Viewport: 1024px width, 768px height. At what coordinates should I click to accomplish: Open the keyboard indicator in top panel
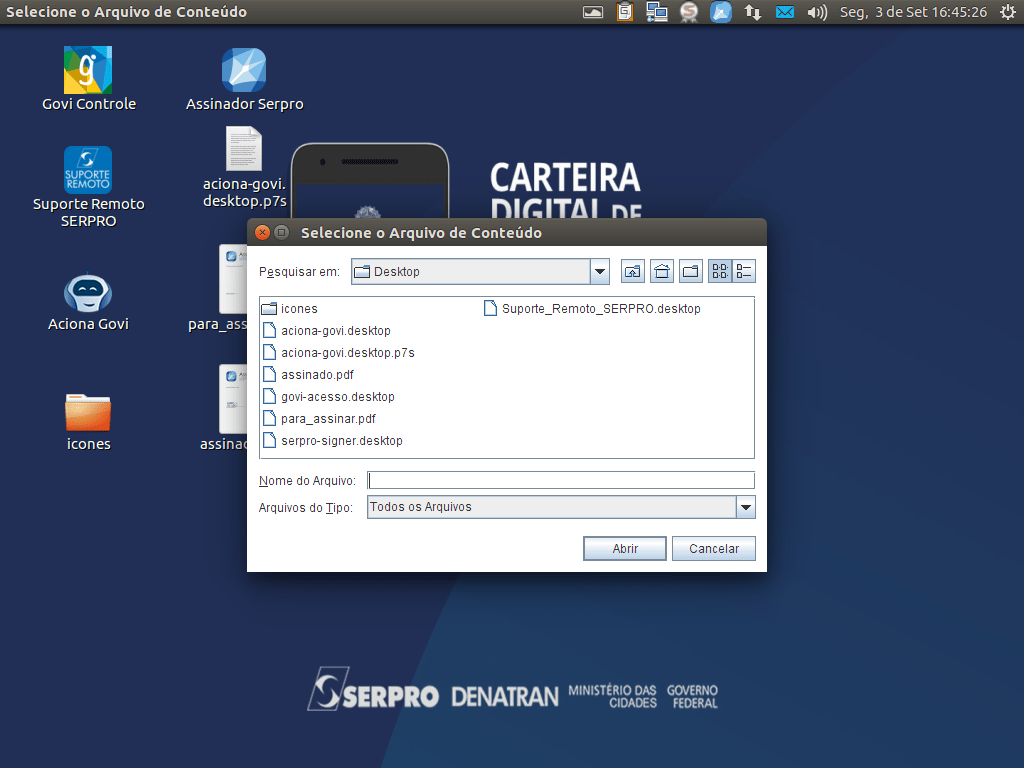pyautogui.click(x=593, y=12)
